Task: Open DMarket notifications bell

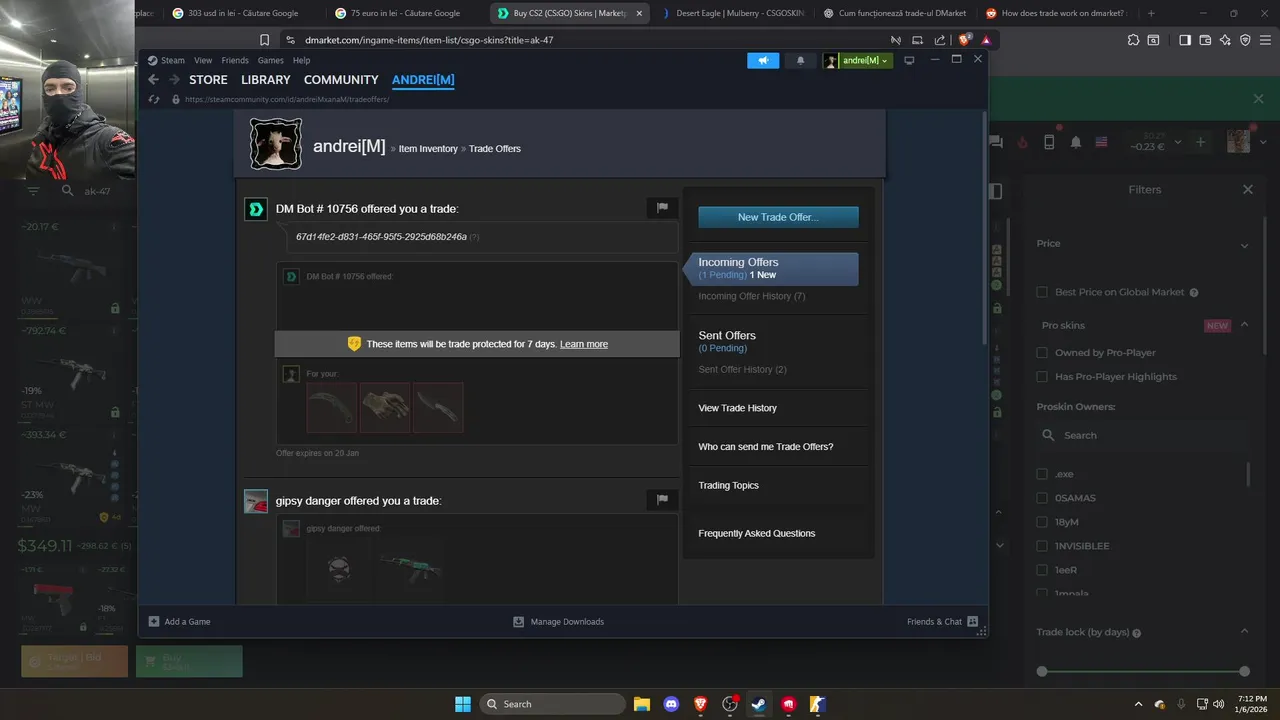Action: [1075, 142]
